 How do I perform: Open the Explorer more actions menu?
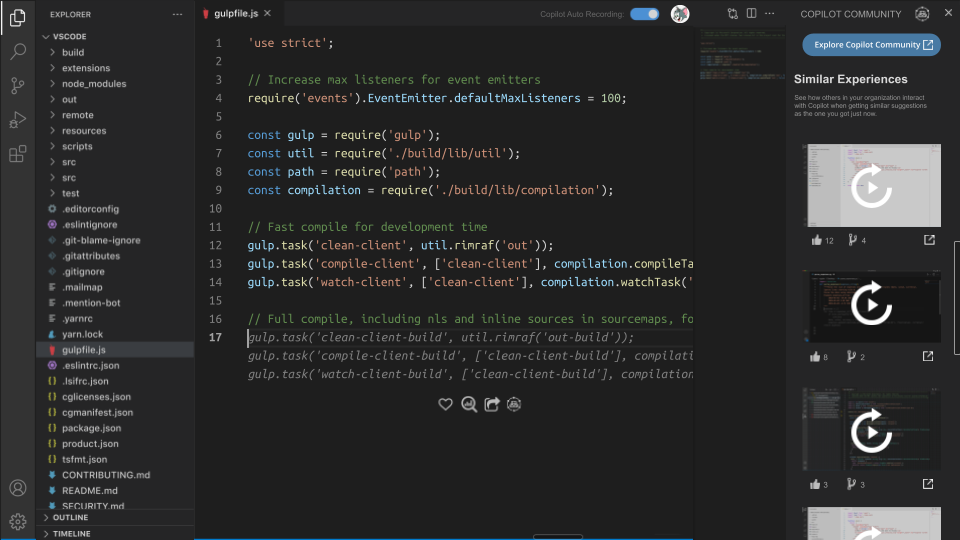tap(177, 14)
